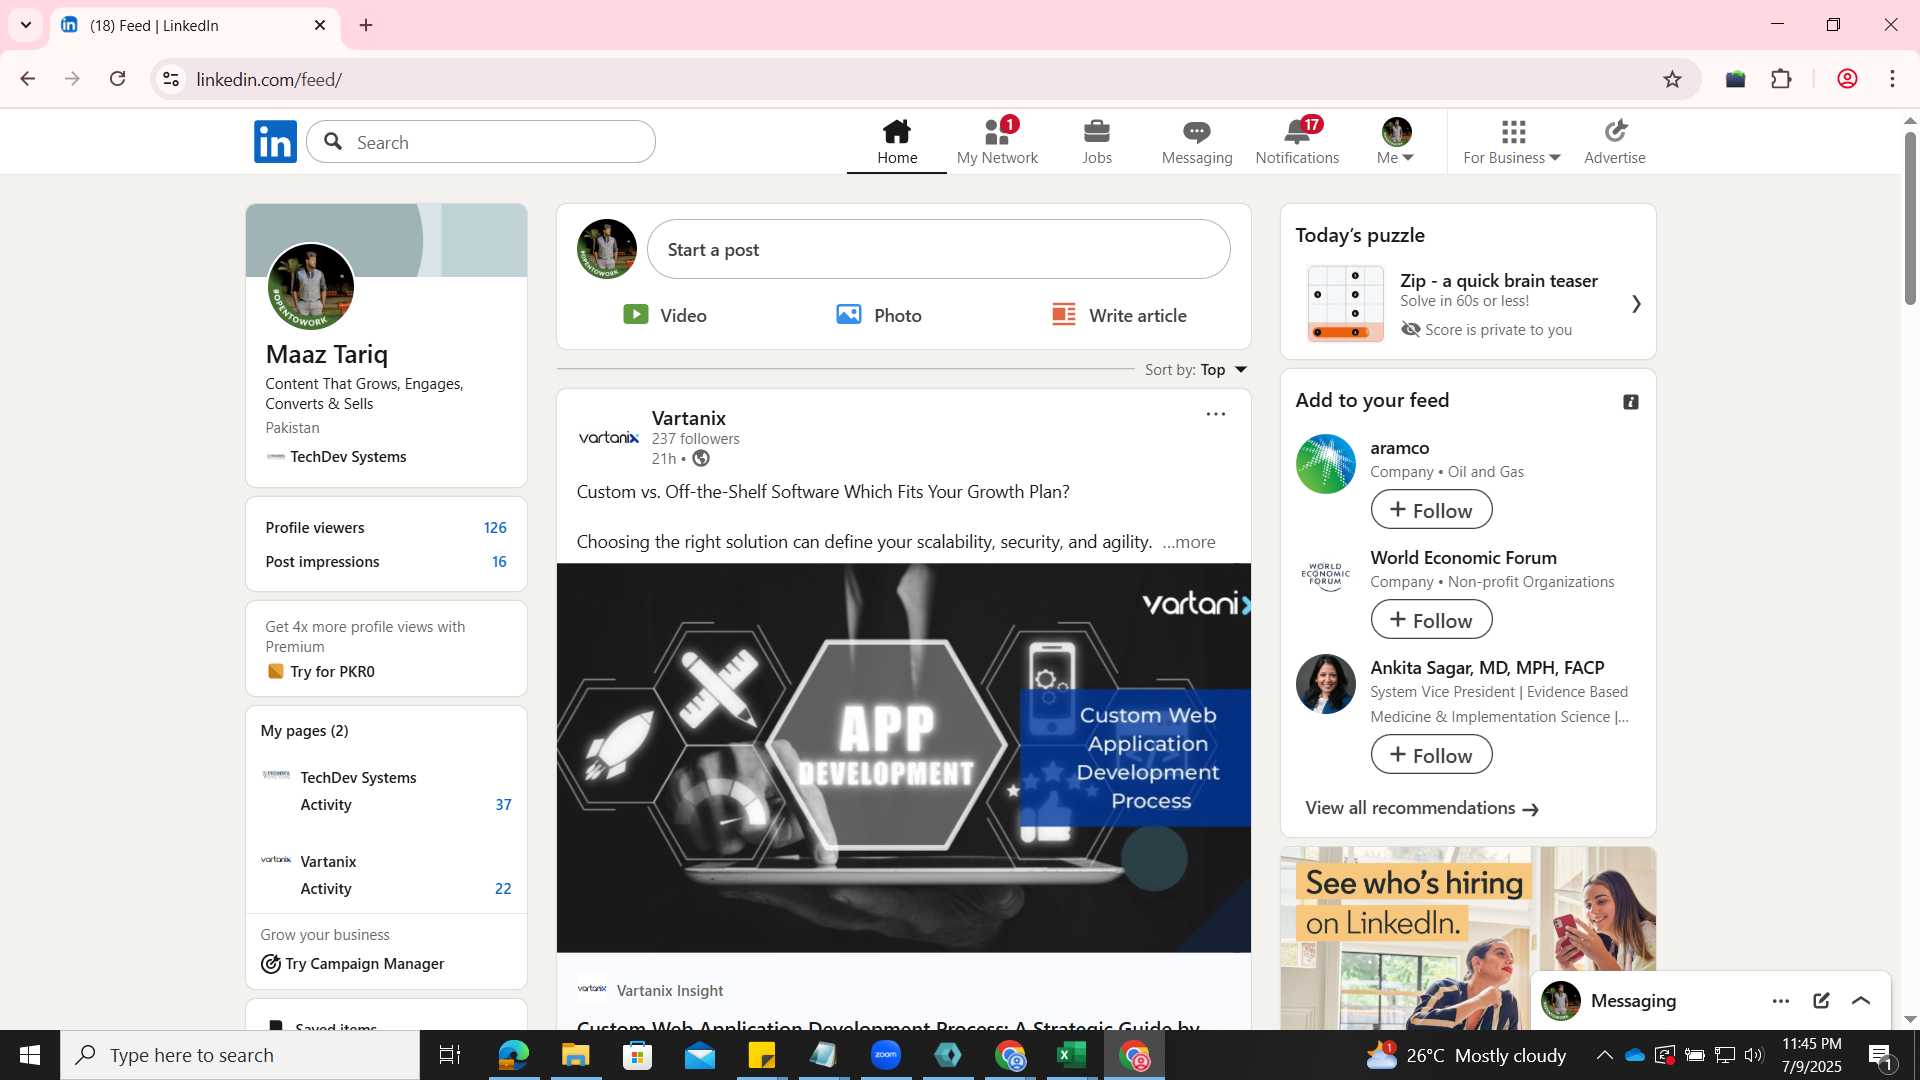This screenshot has height=1080, width=1920.
Task: Compose new message icon in Messaging panel
Action: (x=1821, y=1001)
